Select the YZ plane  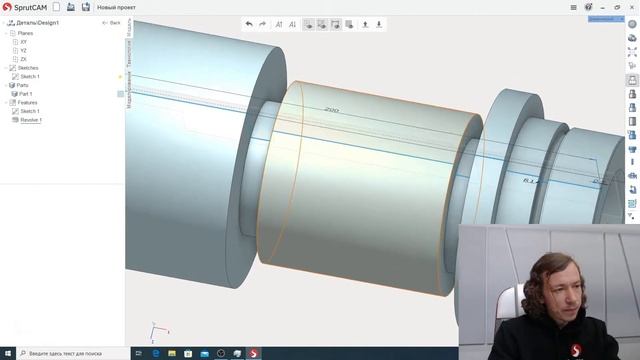pyautogui.click(x=23, y=51)
